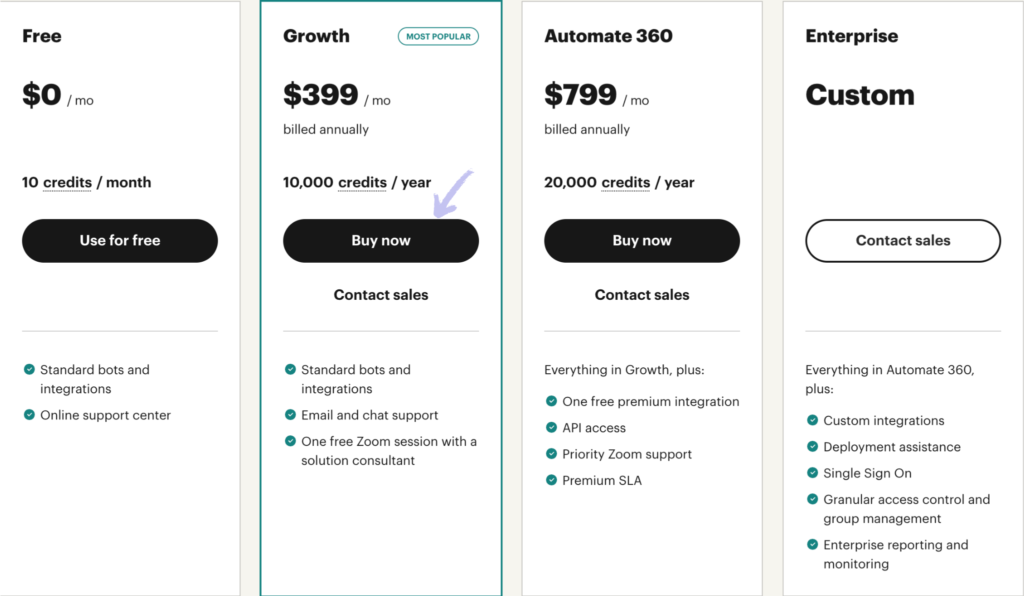This screenshot has height=596, width=1024.
Task: Click checkmark icon beside Deployment assistance
Action: [x=812, y=447]
